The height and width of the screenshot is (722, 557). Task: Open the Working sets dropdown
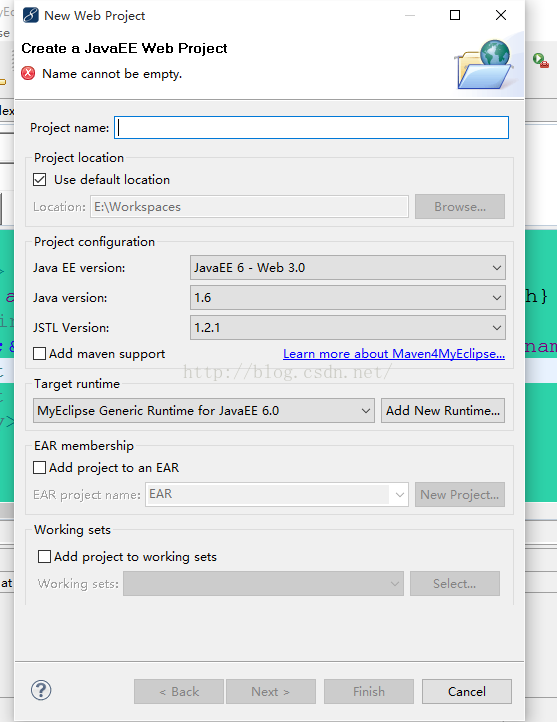click(263, 583)
